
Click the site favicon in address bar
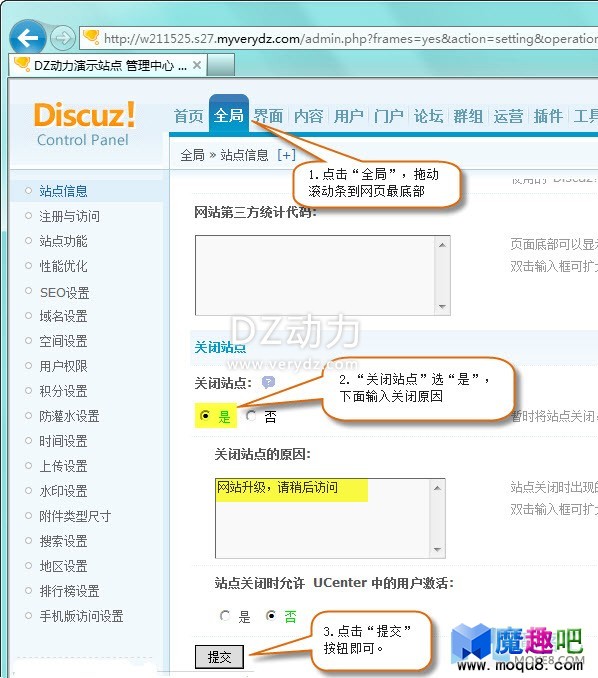91,38
